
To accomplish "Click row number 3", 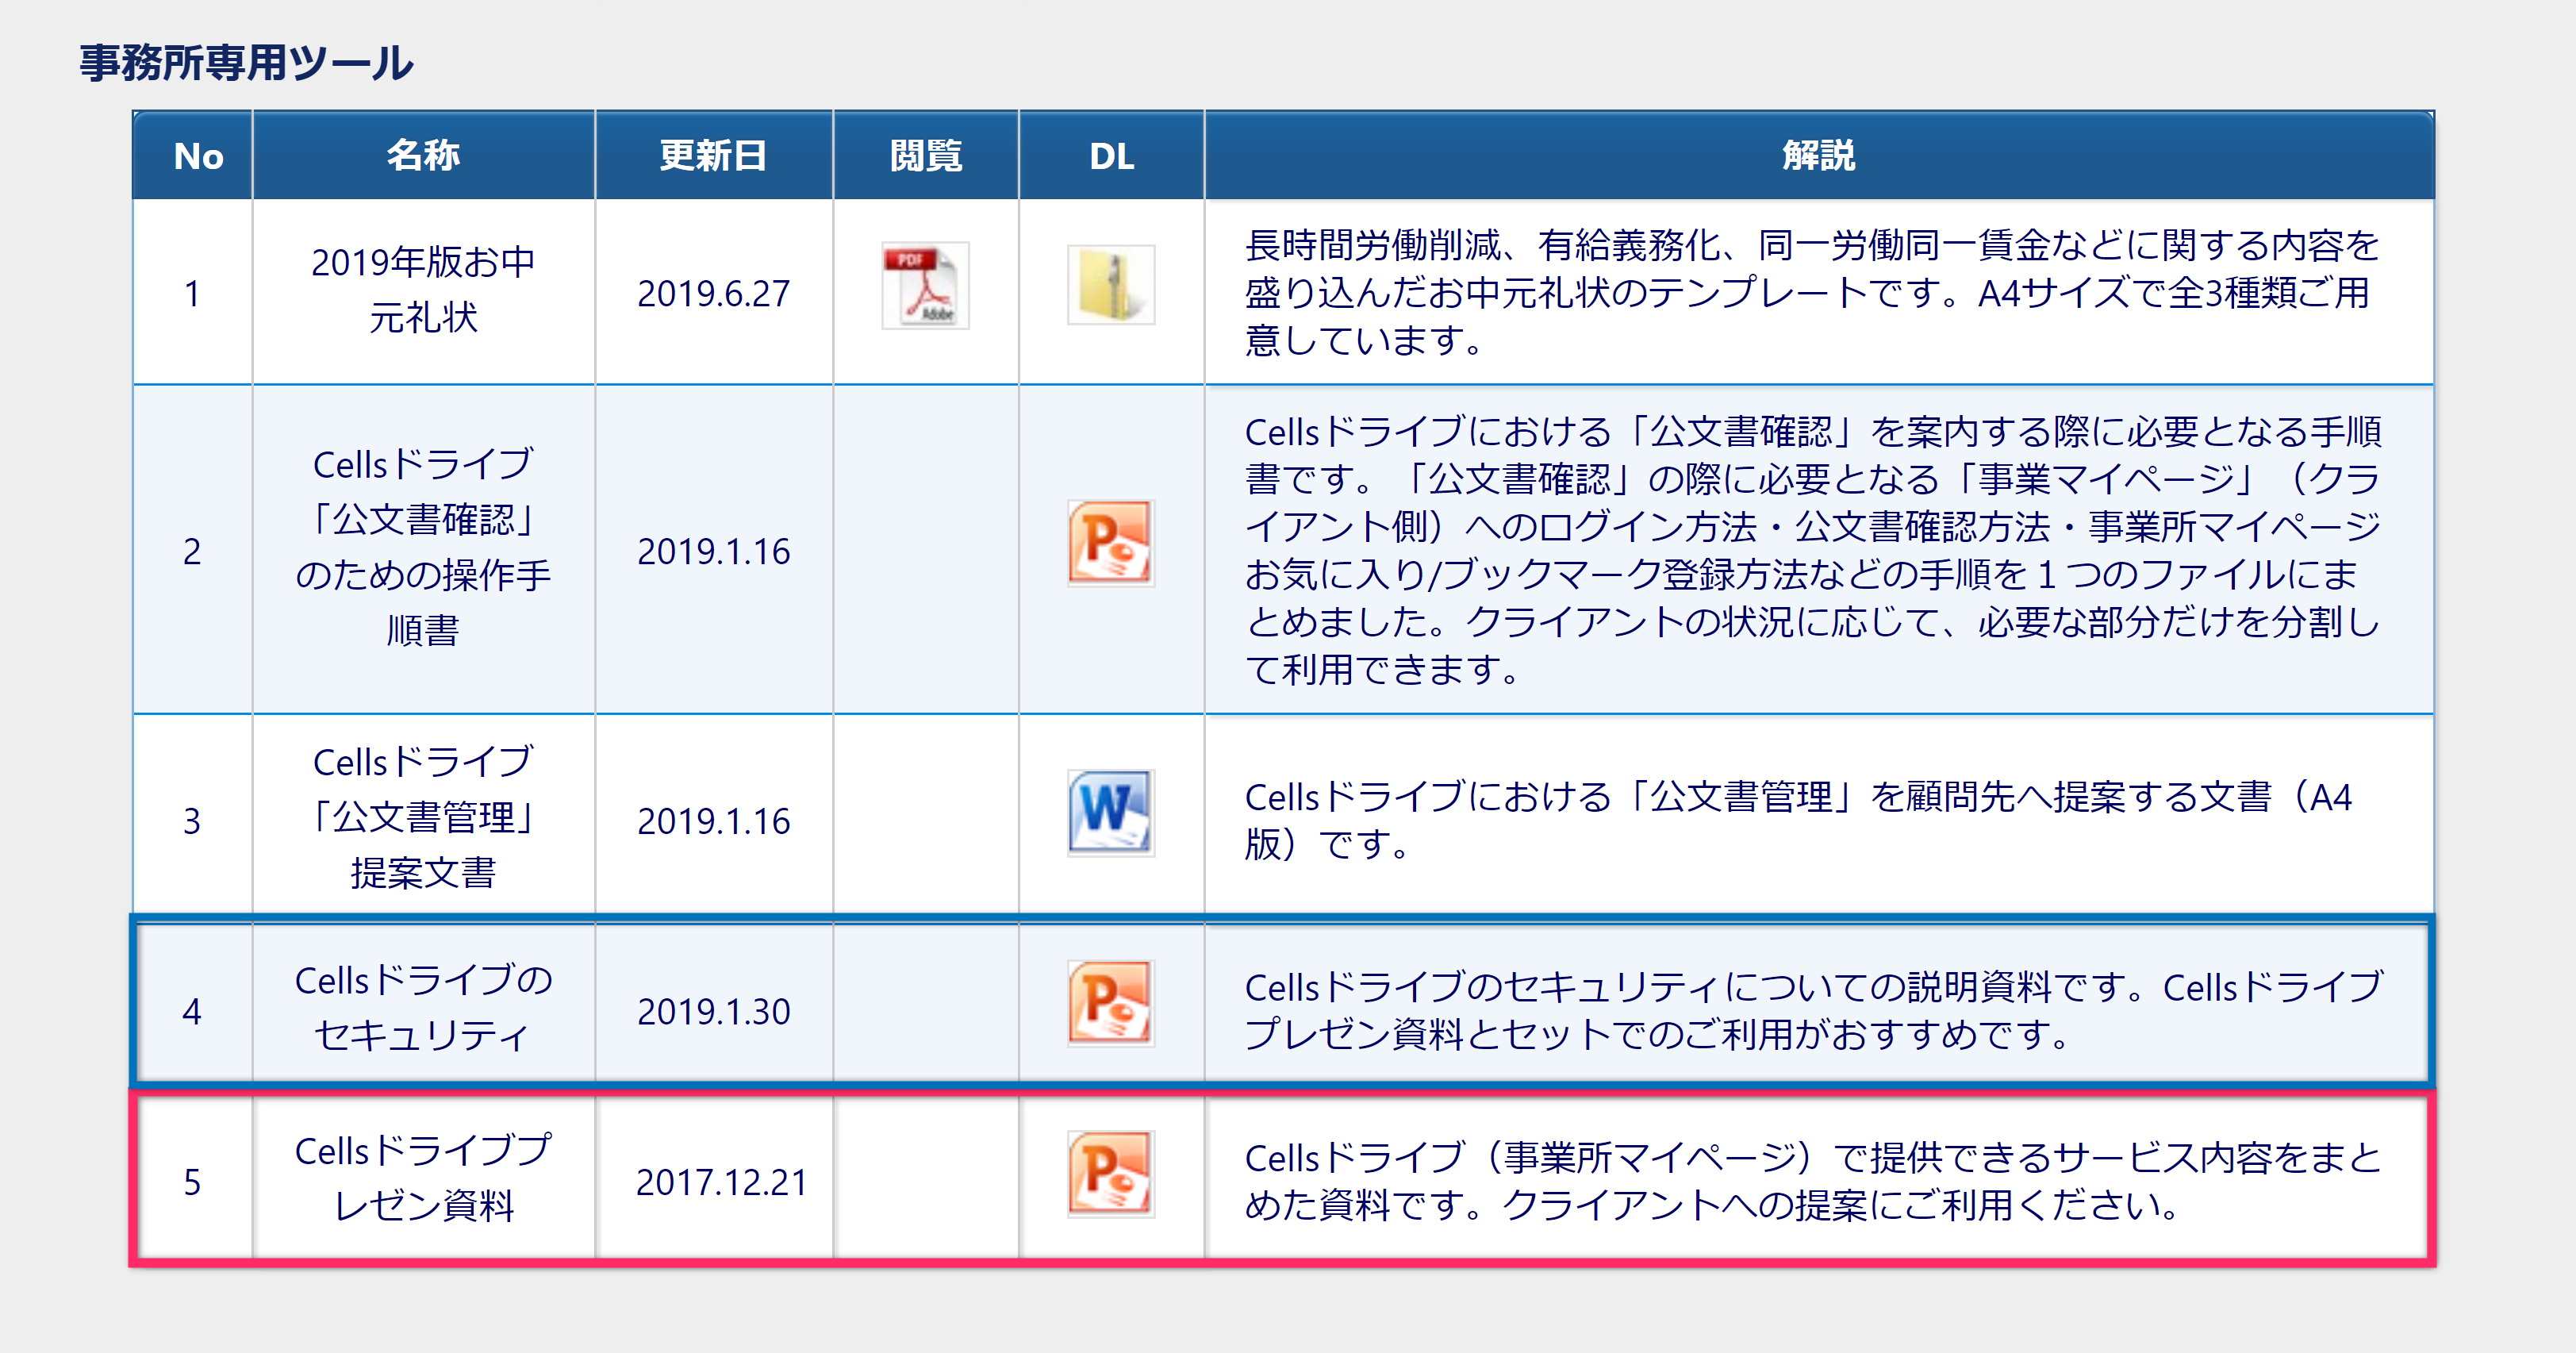I will coord(192,821).
